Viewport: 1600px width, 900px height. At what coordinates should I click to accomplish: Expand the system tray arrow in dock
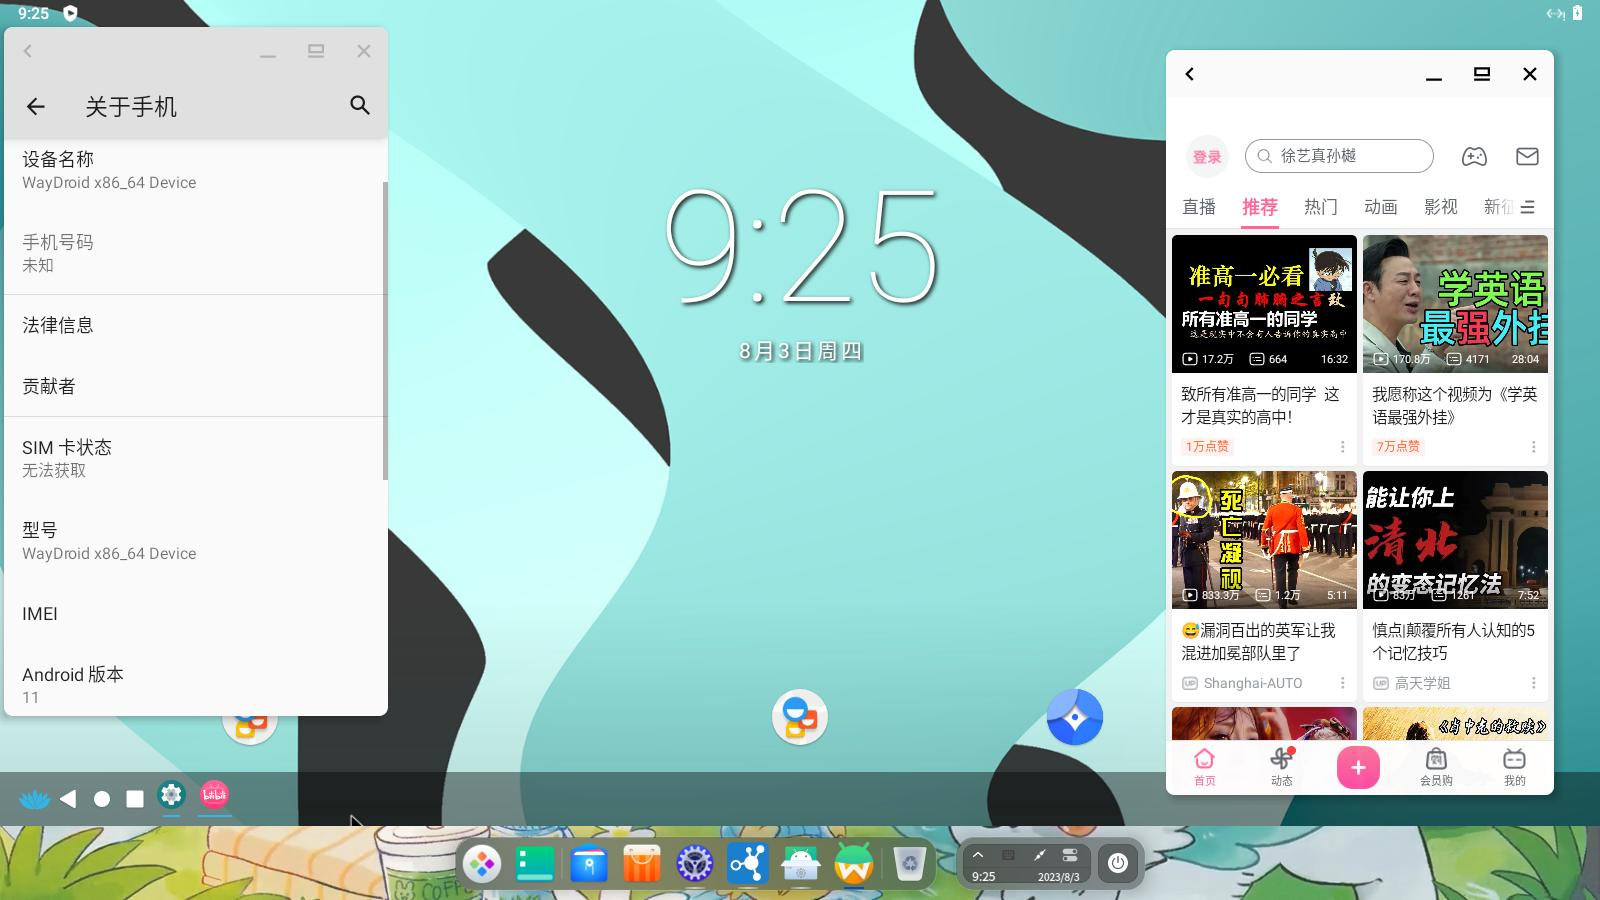click(978, 855)
